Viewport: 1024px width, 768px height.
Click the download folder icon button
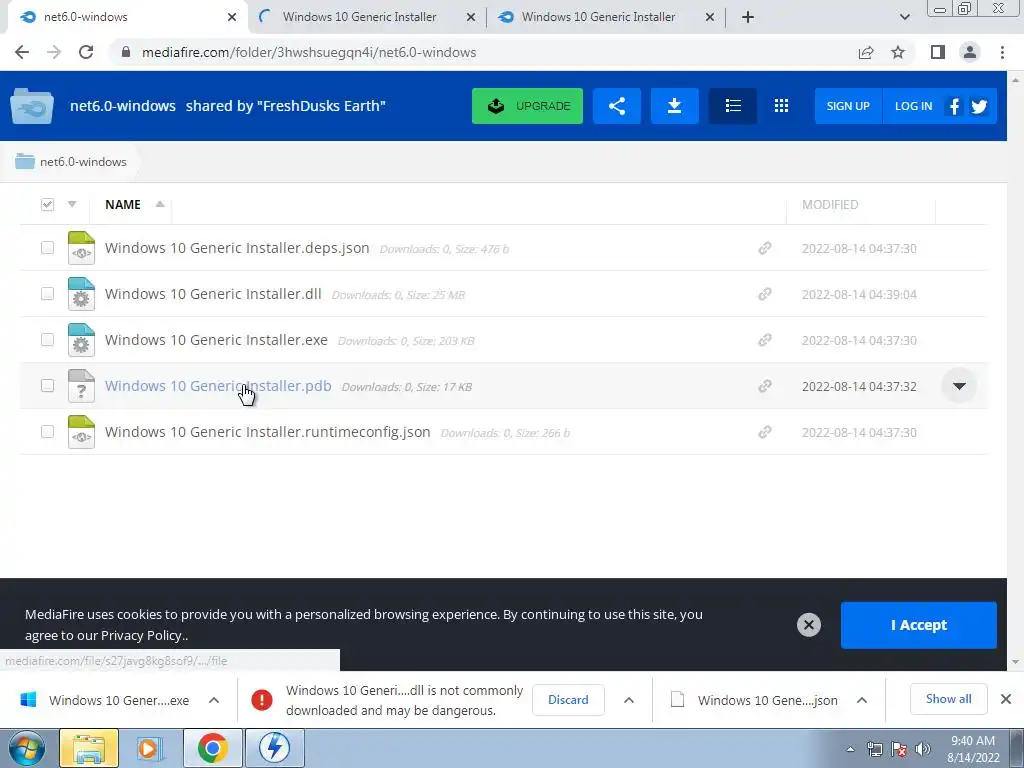pos(675,106)
